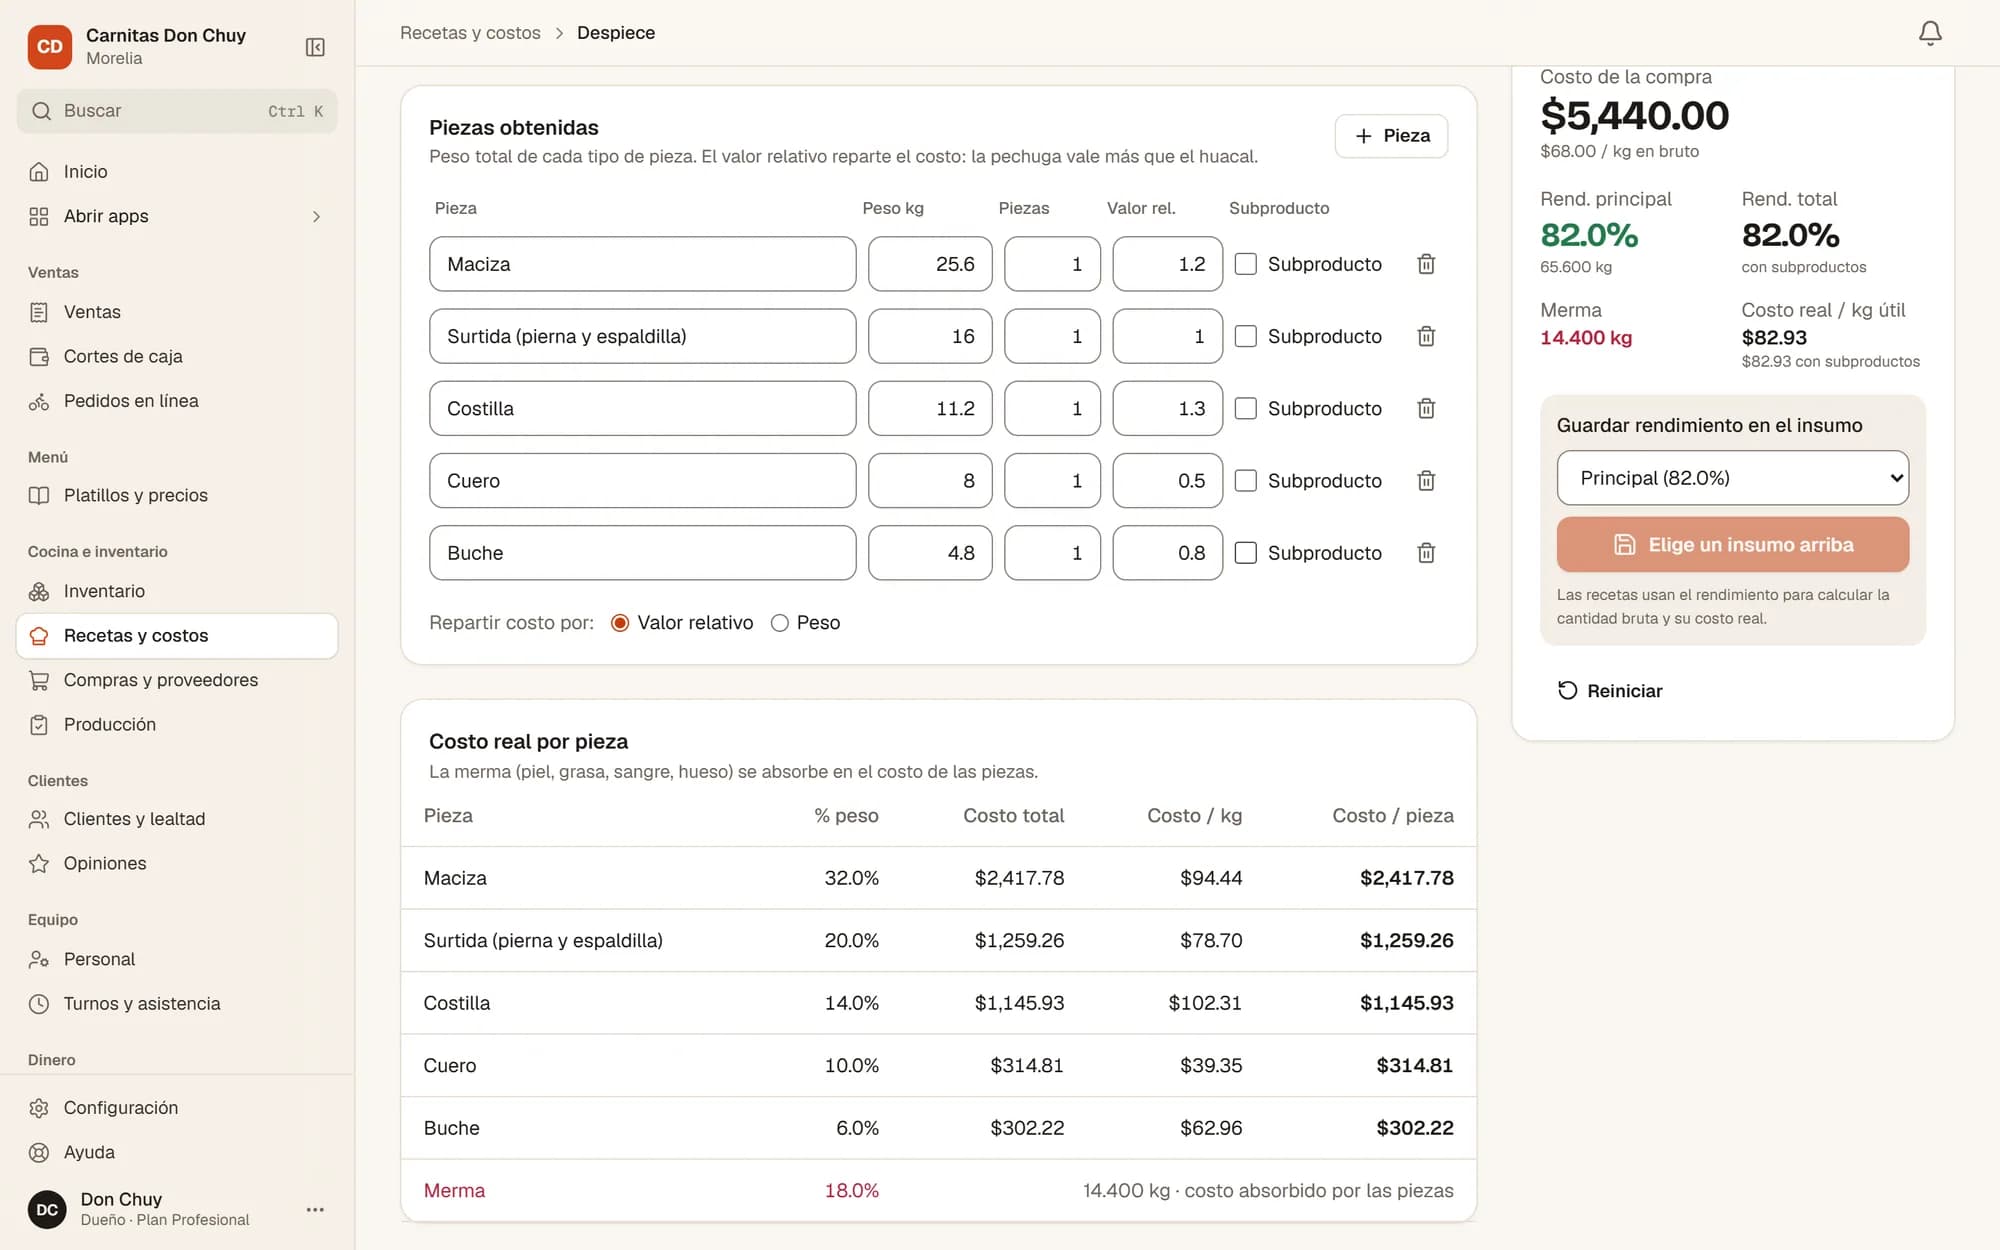This screenshot has width=2000, height=1250.
Task: Collapse the sidebar panel icon
Action: coord(315,47)
